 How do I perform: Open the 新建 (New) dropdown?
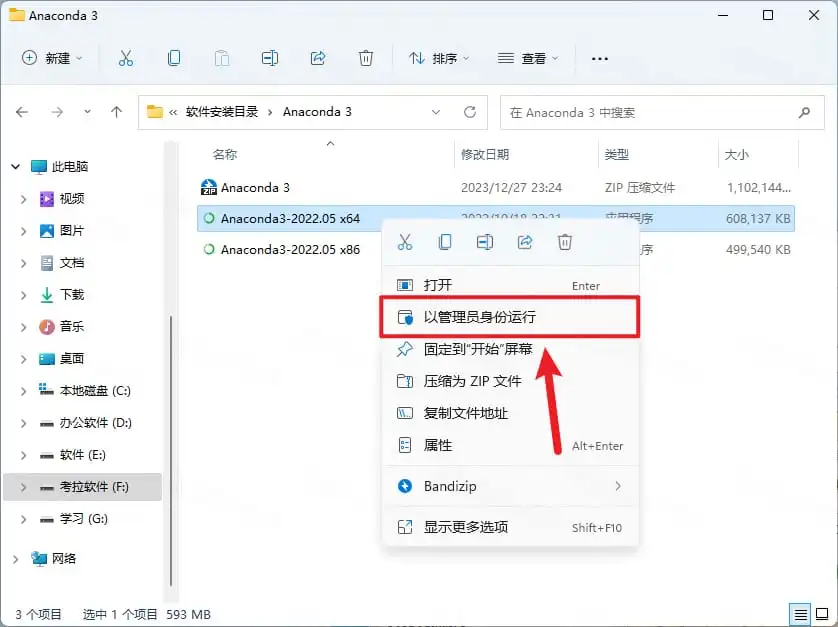click(x=52, y=58)
